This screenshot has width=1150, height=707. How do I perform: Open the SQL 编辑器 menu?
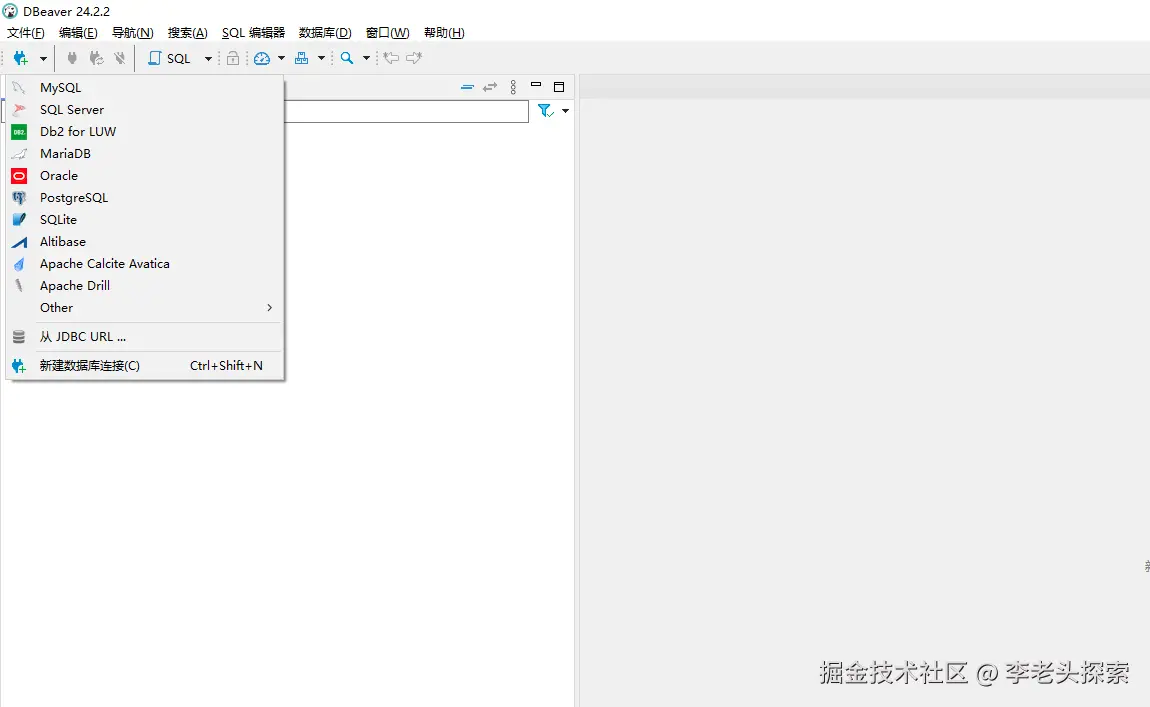click(x=253, y=33)
